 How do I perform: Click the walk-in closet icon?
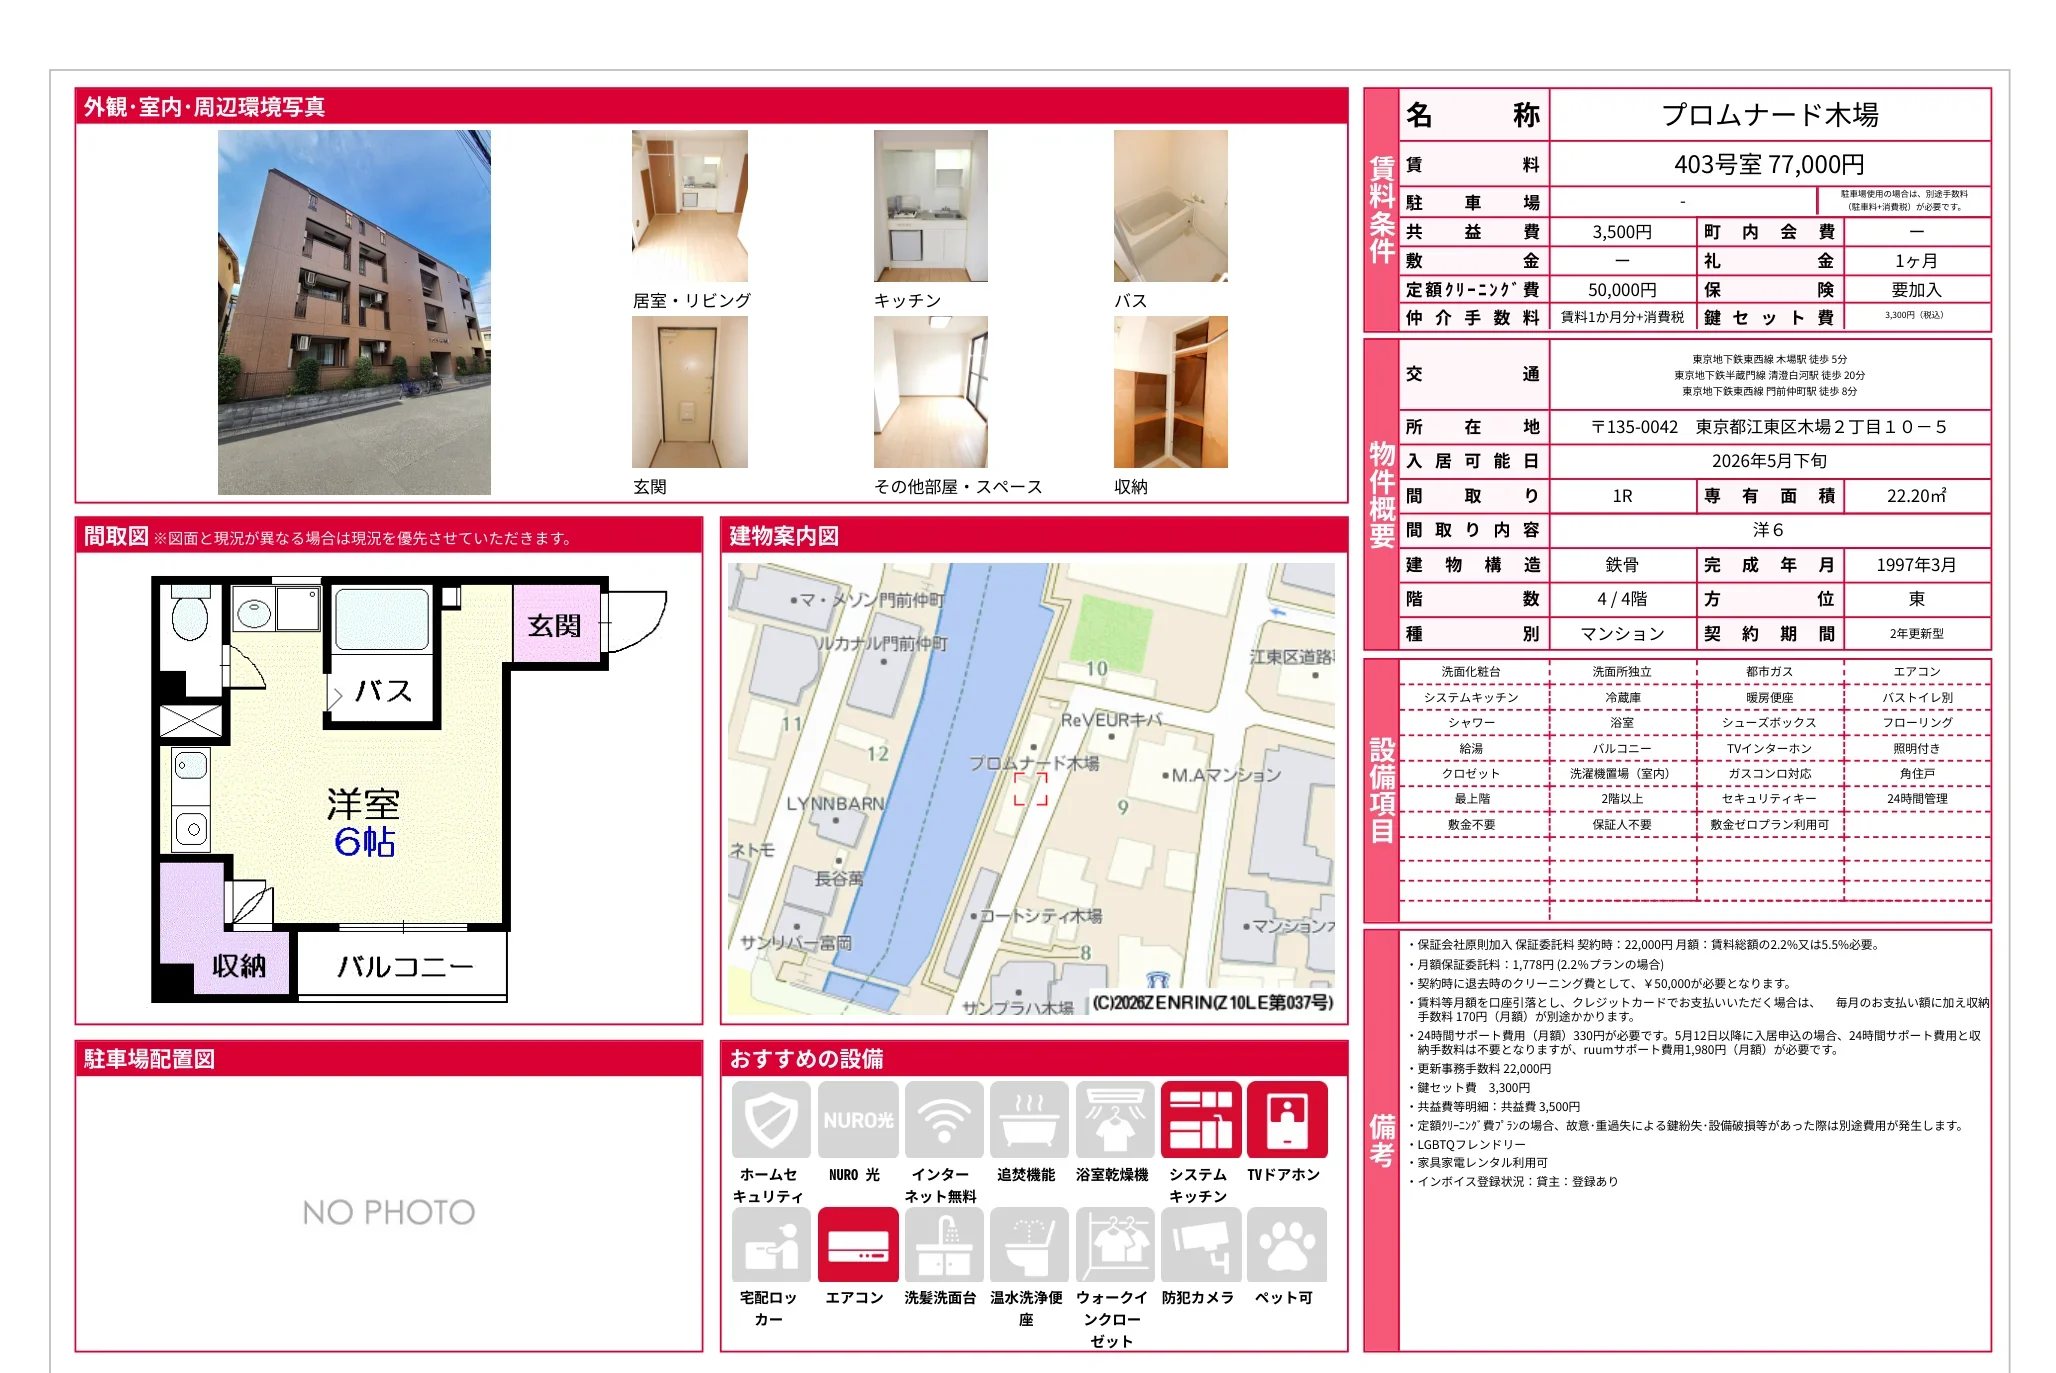tap(1115, 1245)
